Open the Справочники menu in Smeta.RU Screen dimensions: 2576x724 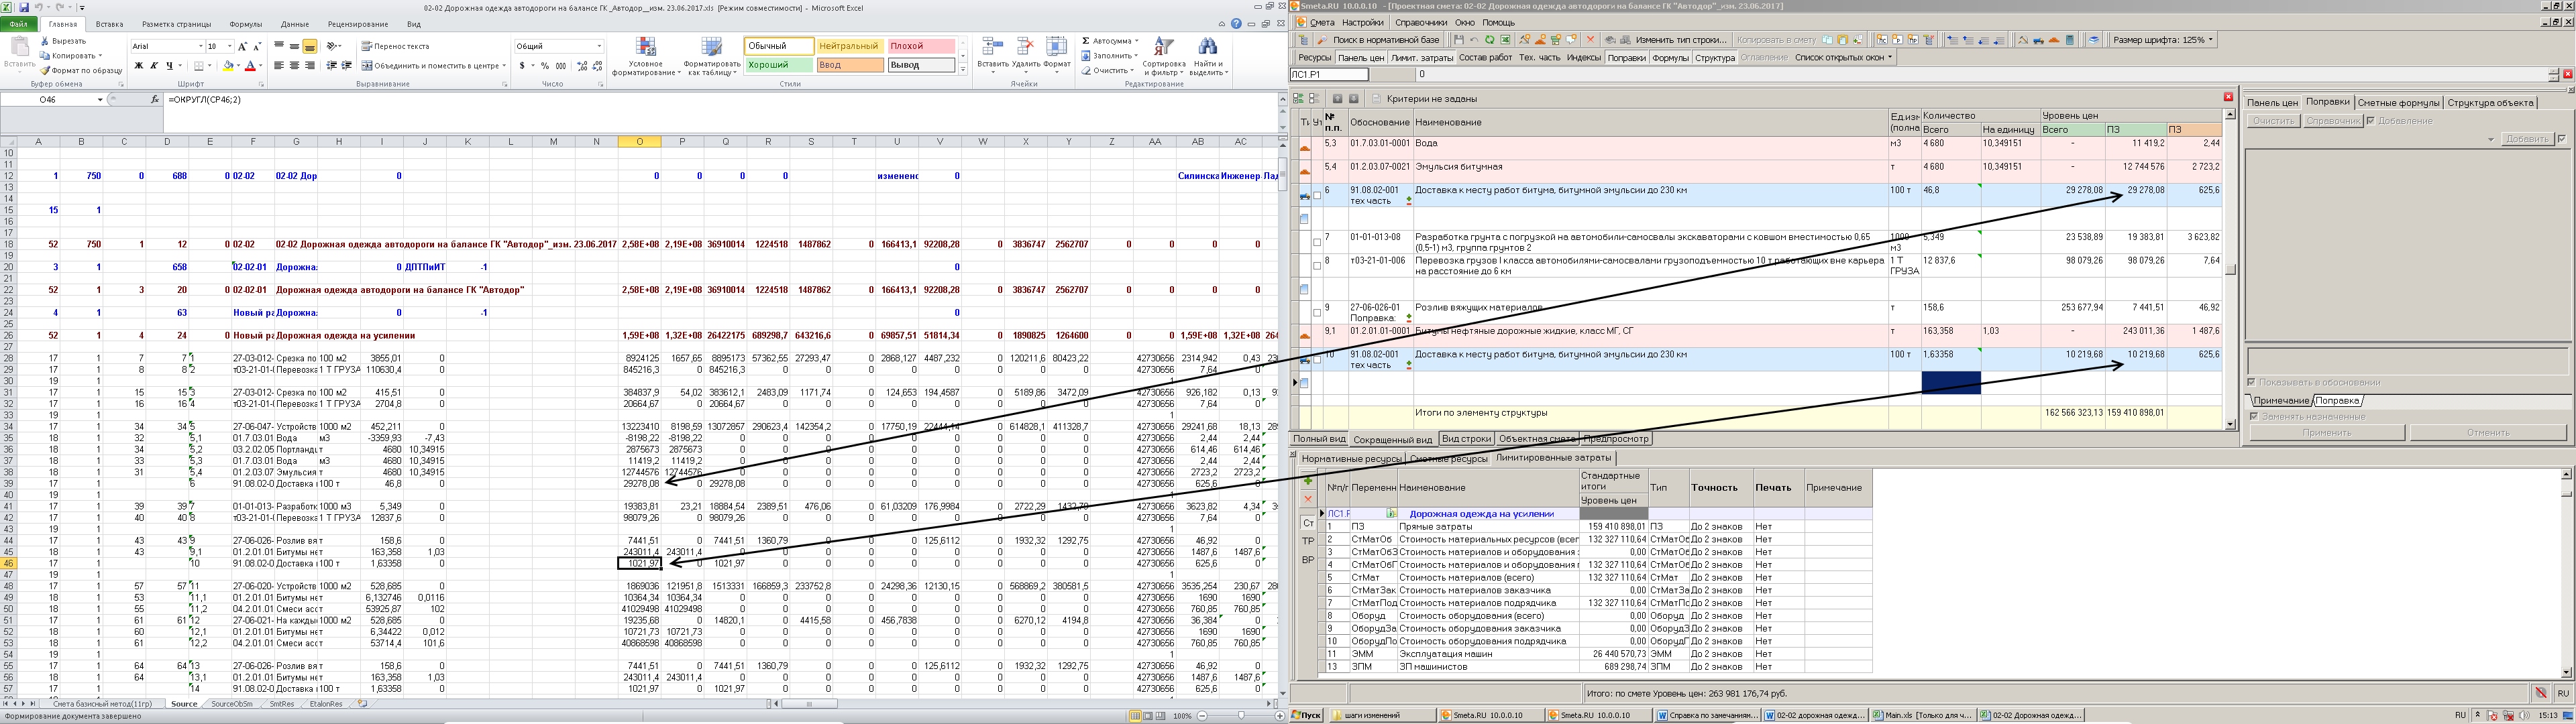tap(1421, 22)
